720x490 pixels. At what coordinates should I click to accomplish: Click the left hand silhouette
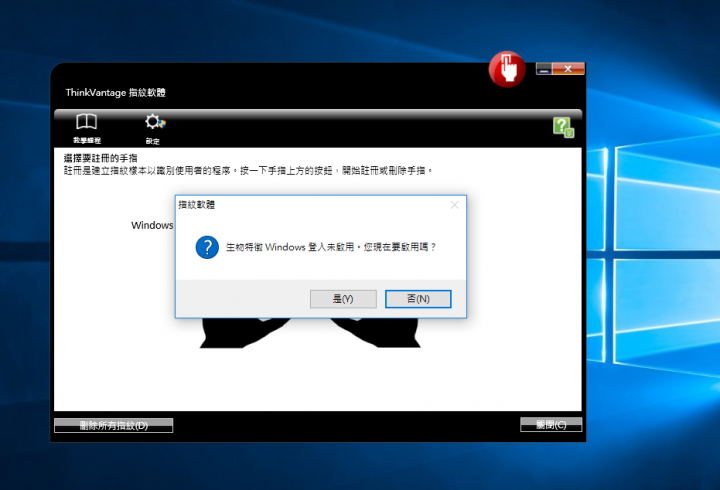tap(243, 333)
